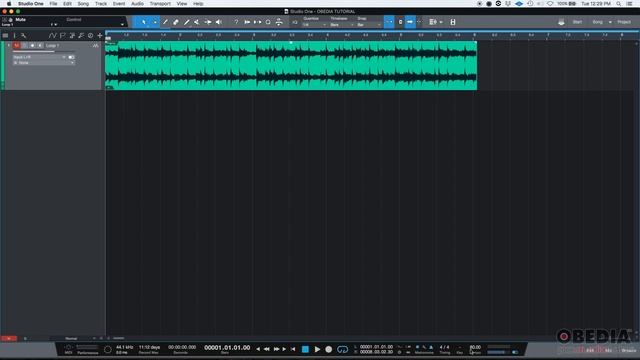Adjust the master output level slider

[x=498, y=352]
